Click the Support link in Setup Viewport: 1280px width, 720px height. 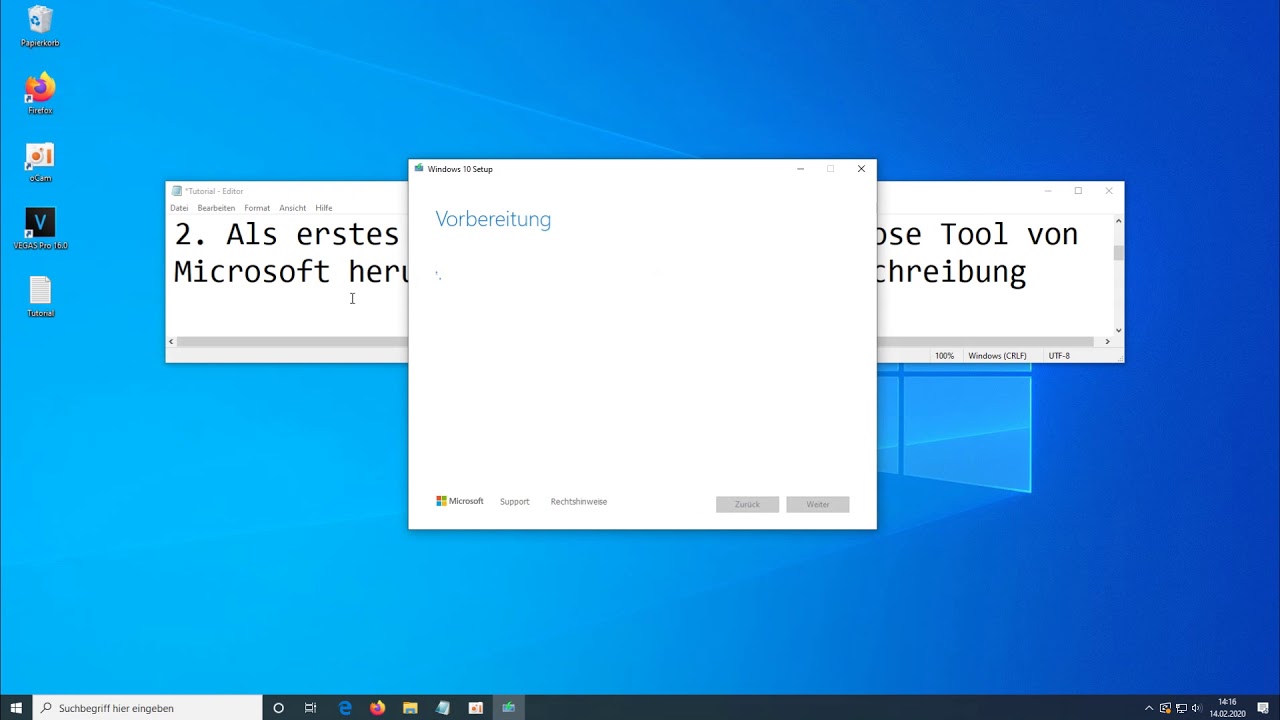tap(515, 502)
